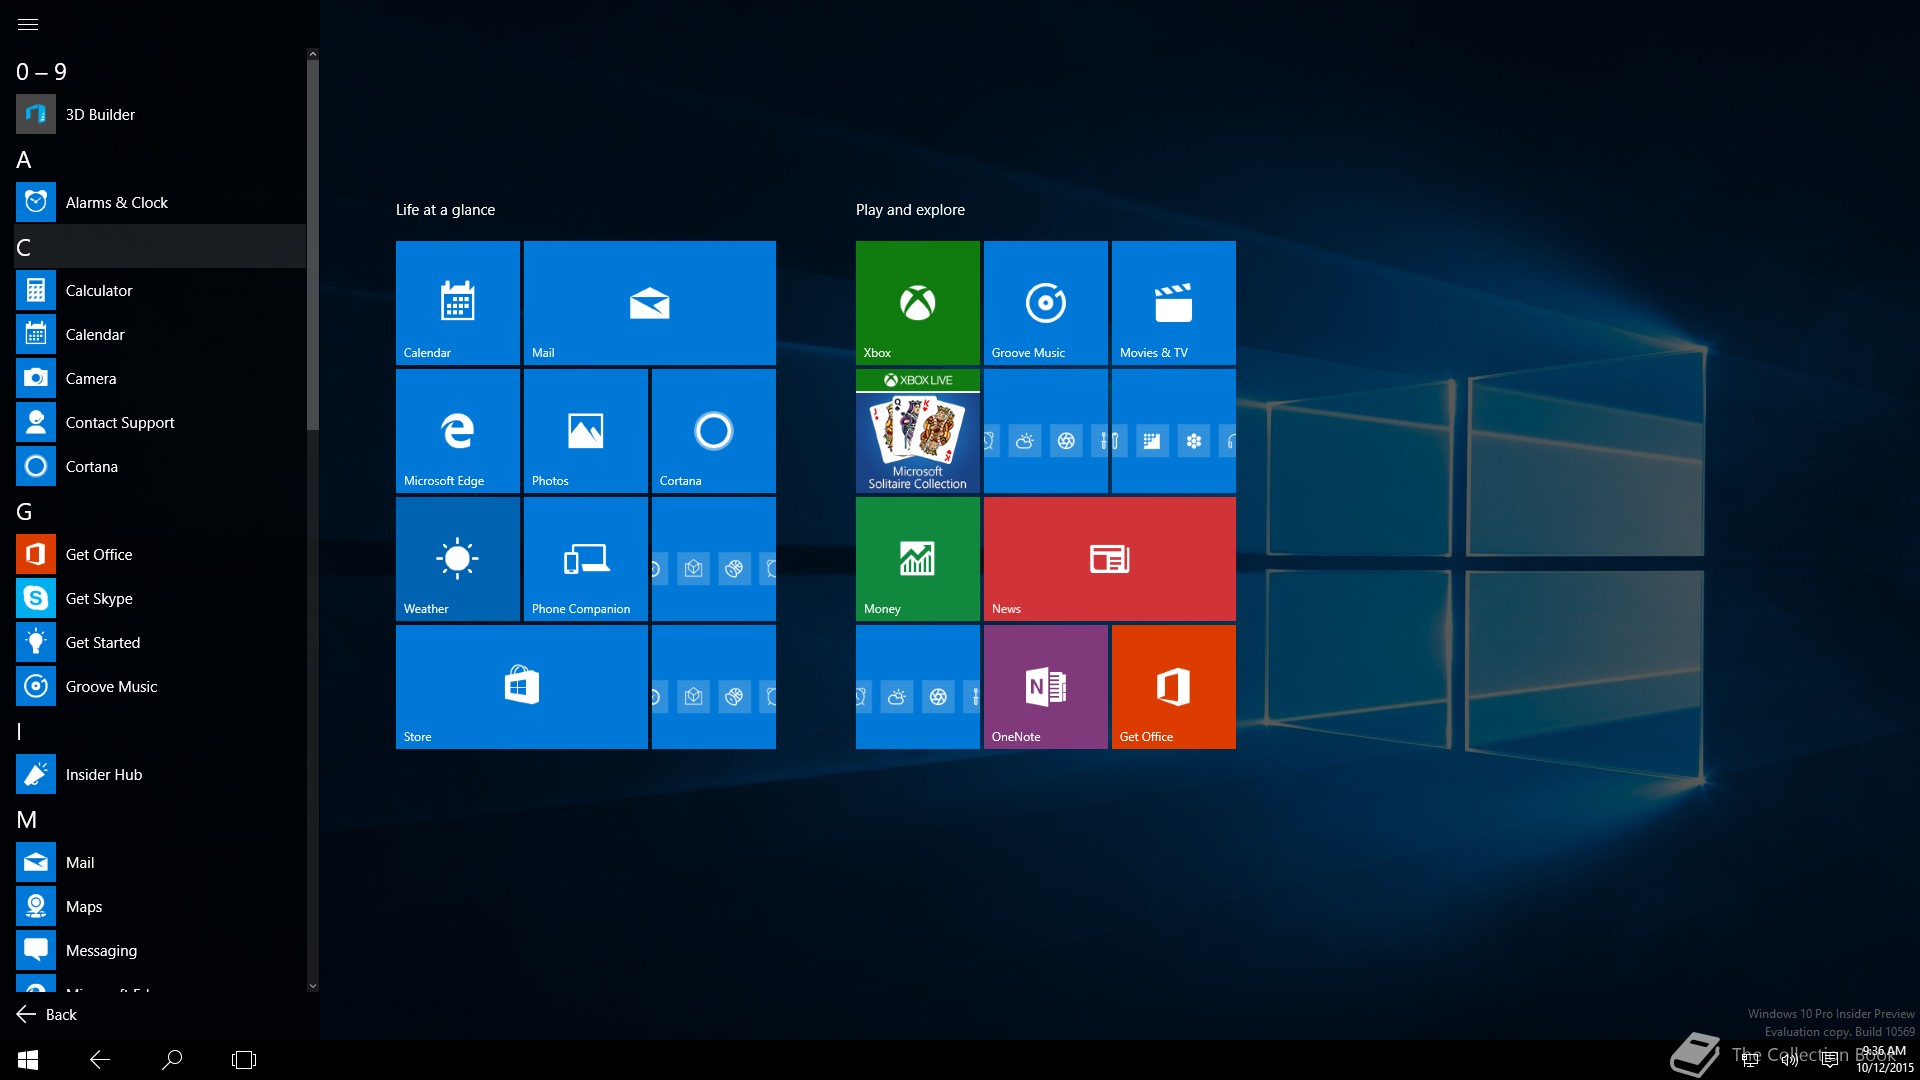This screenshot has width=1920, height=1080.
Task: Launch Alarms & Clock from the app list
Action: pos(160,202)
